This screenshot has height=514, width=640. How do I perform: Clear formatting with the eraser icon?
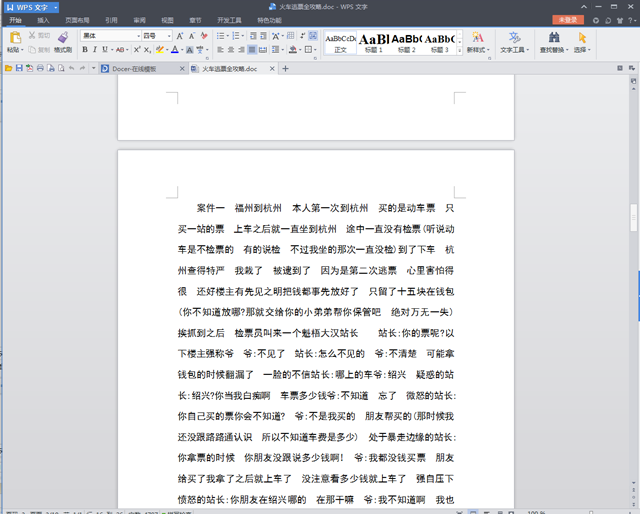point(204,36)
